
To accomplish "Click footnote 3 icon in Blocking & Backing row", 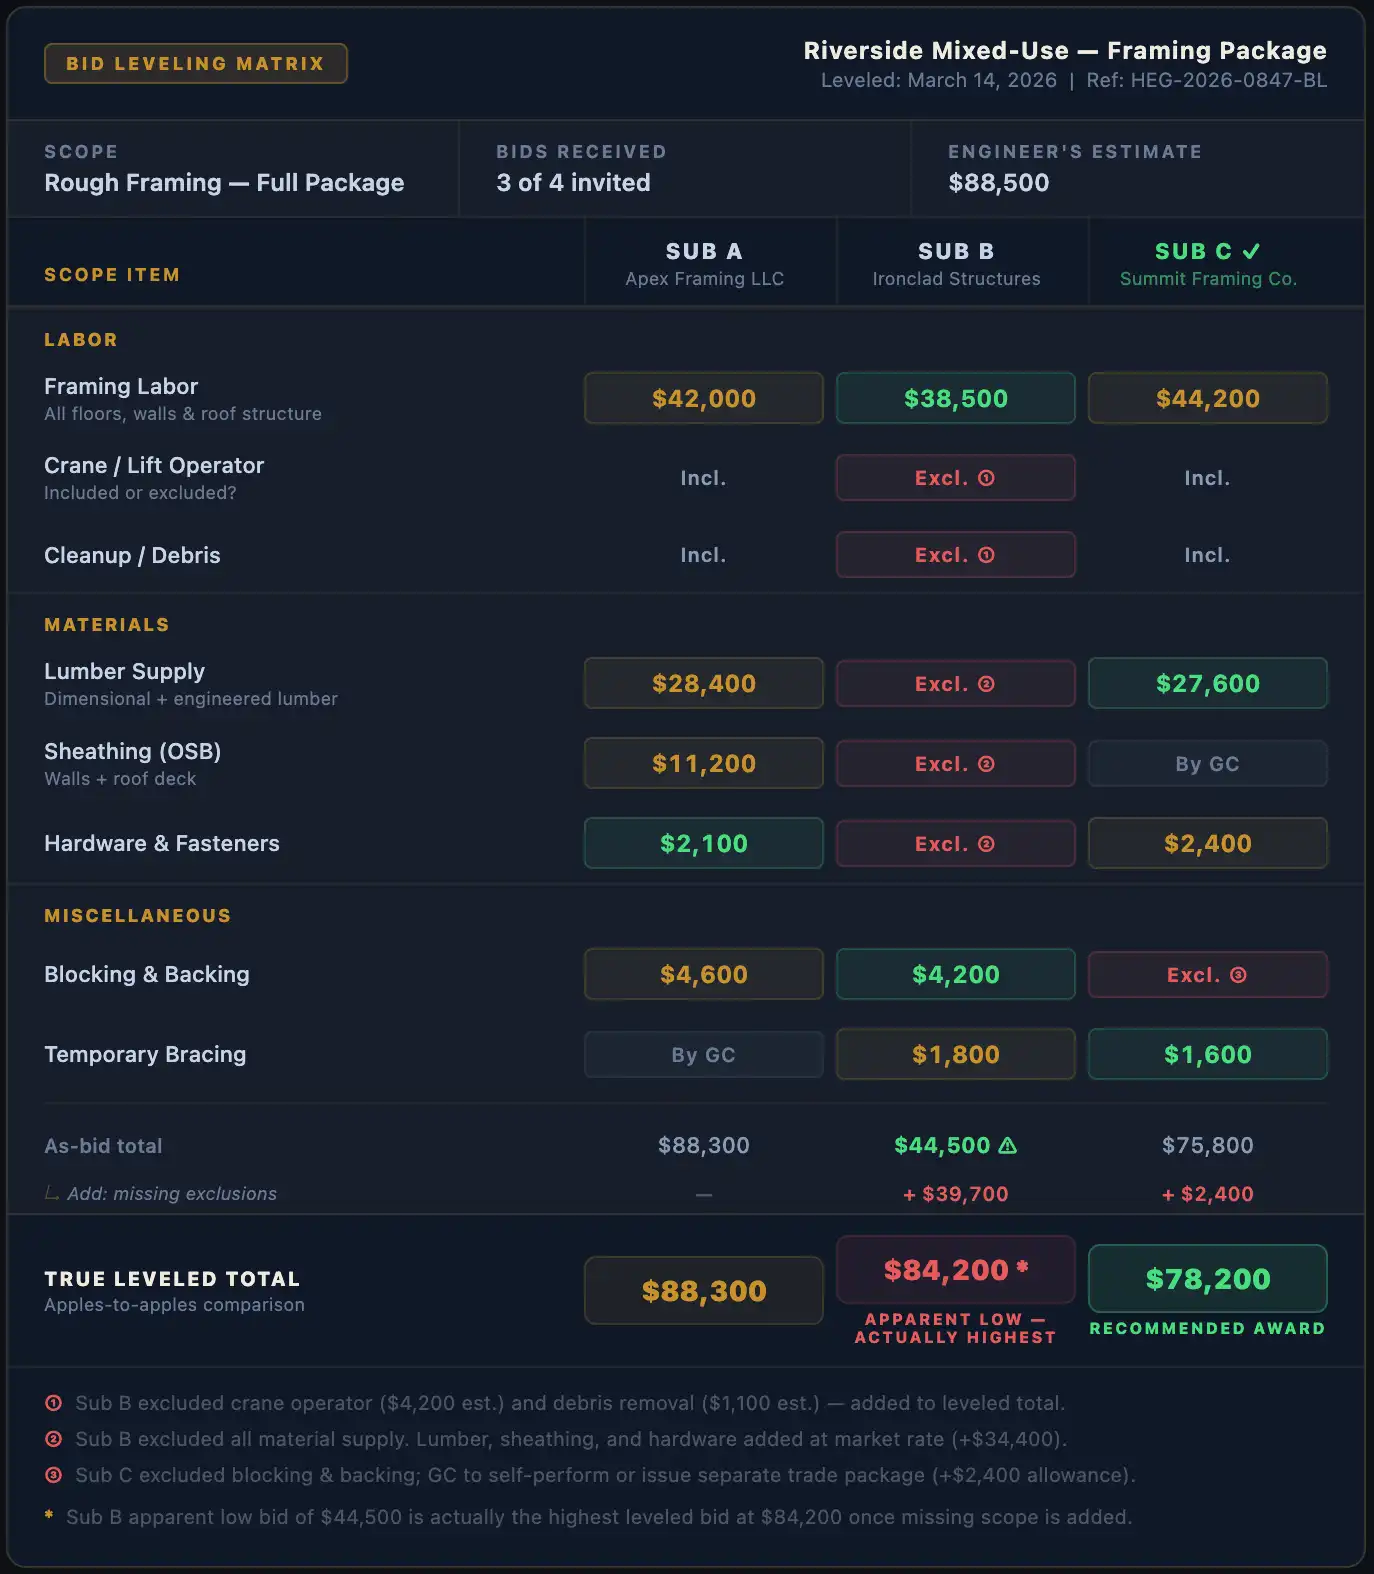I will point(1238,975).
